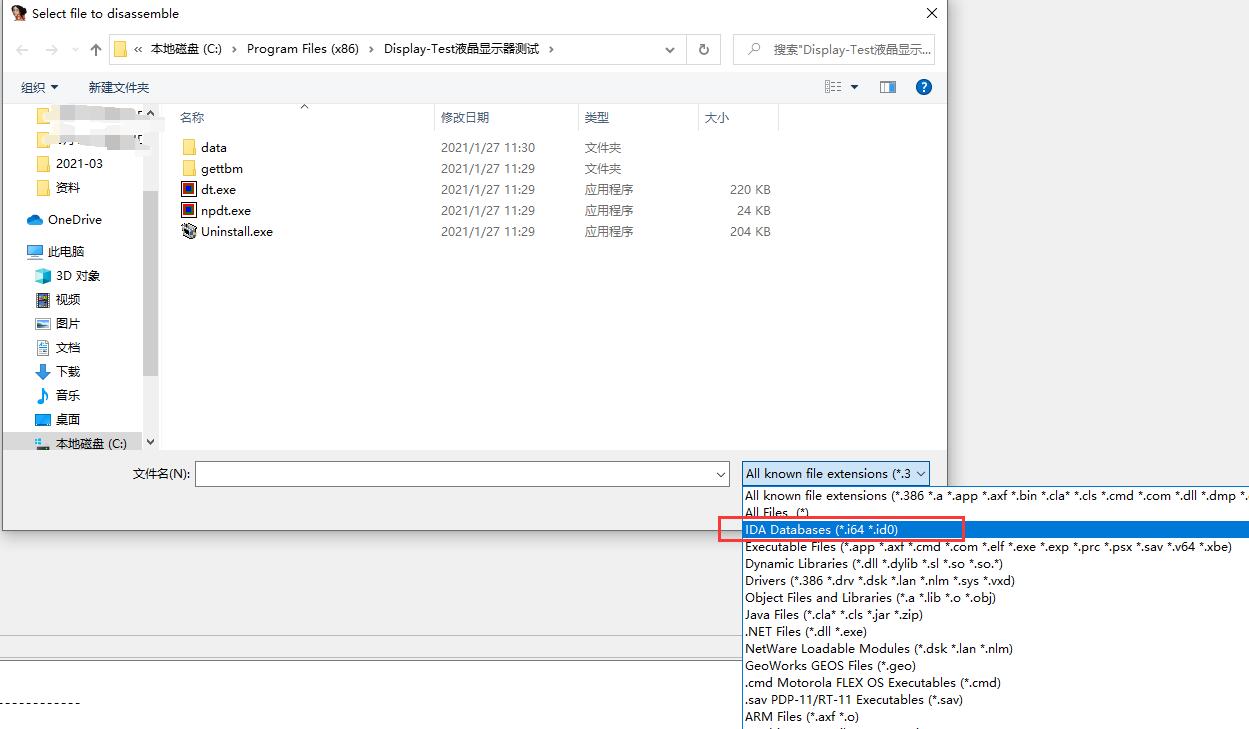1249x729 pixels.
Task: Select 此电脑 in navigation pane
Action: 66,251
